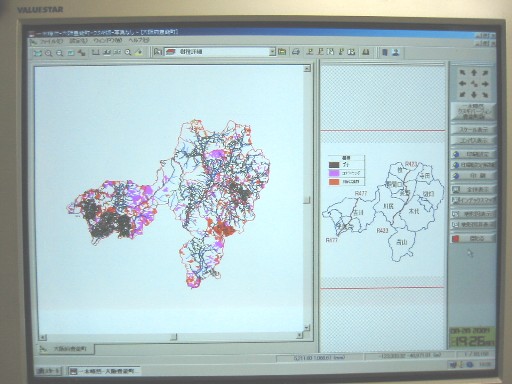Click the binoculars search icon in toolbar
This screenshot has height=384, width=512.
pos(366,52)
